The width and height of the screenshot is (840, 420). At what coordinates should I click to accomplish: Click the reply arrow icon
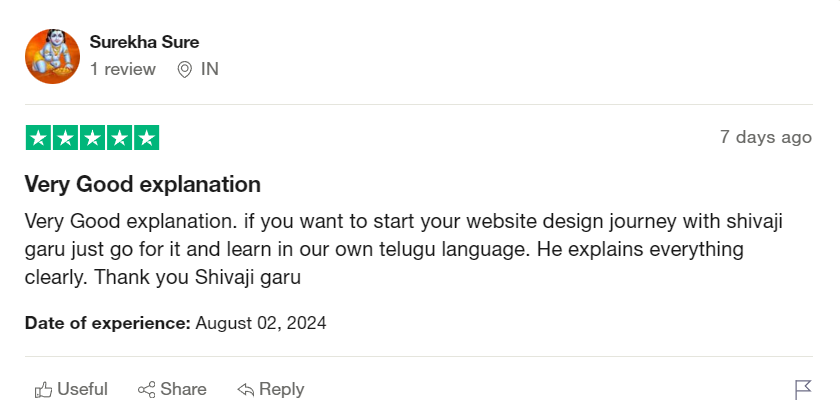(245, 389)
